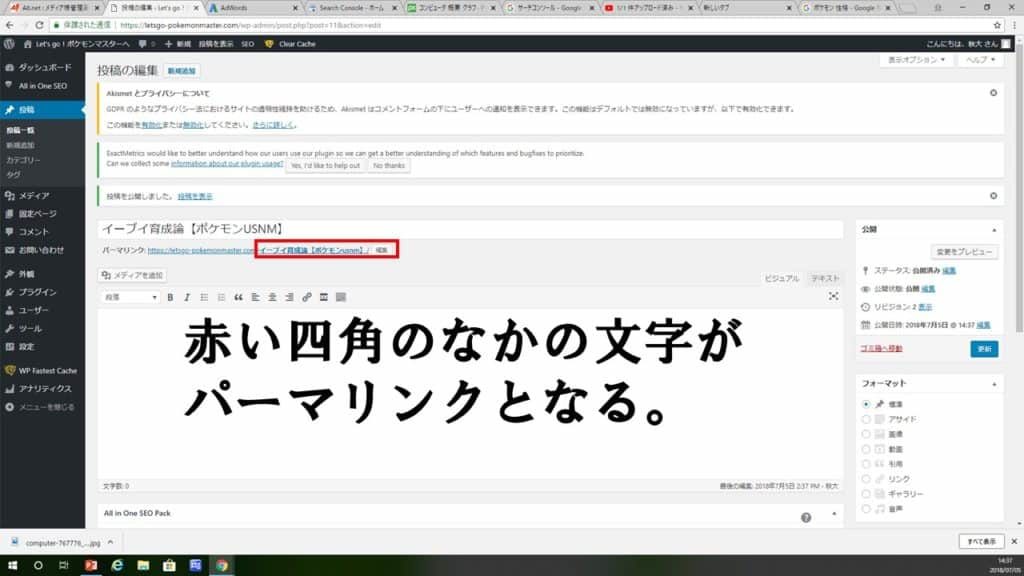Open the comments bubble in admin bar

(x=144, y=45)
